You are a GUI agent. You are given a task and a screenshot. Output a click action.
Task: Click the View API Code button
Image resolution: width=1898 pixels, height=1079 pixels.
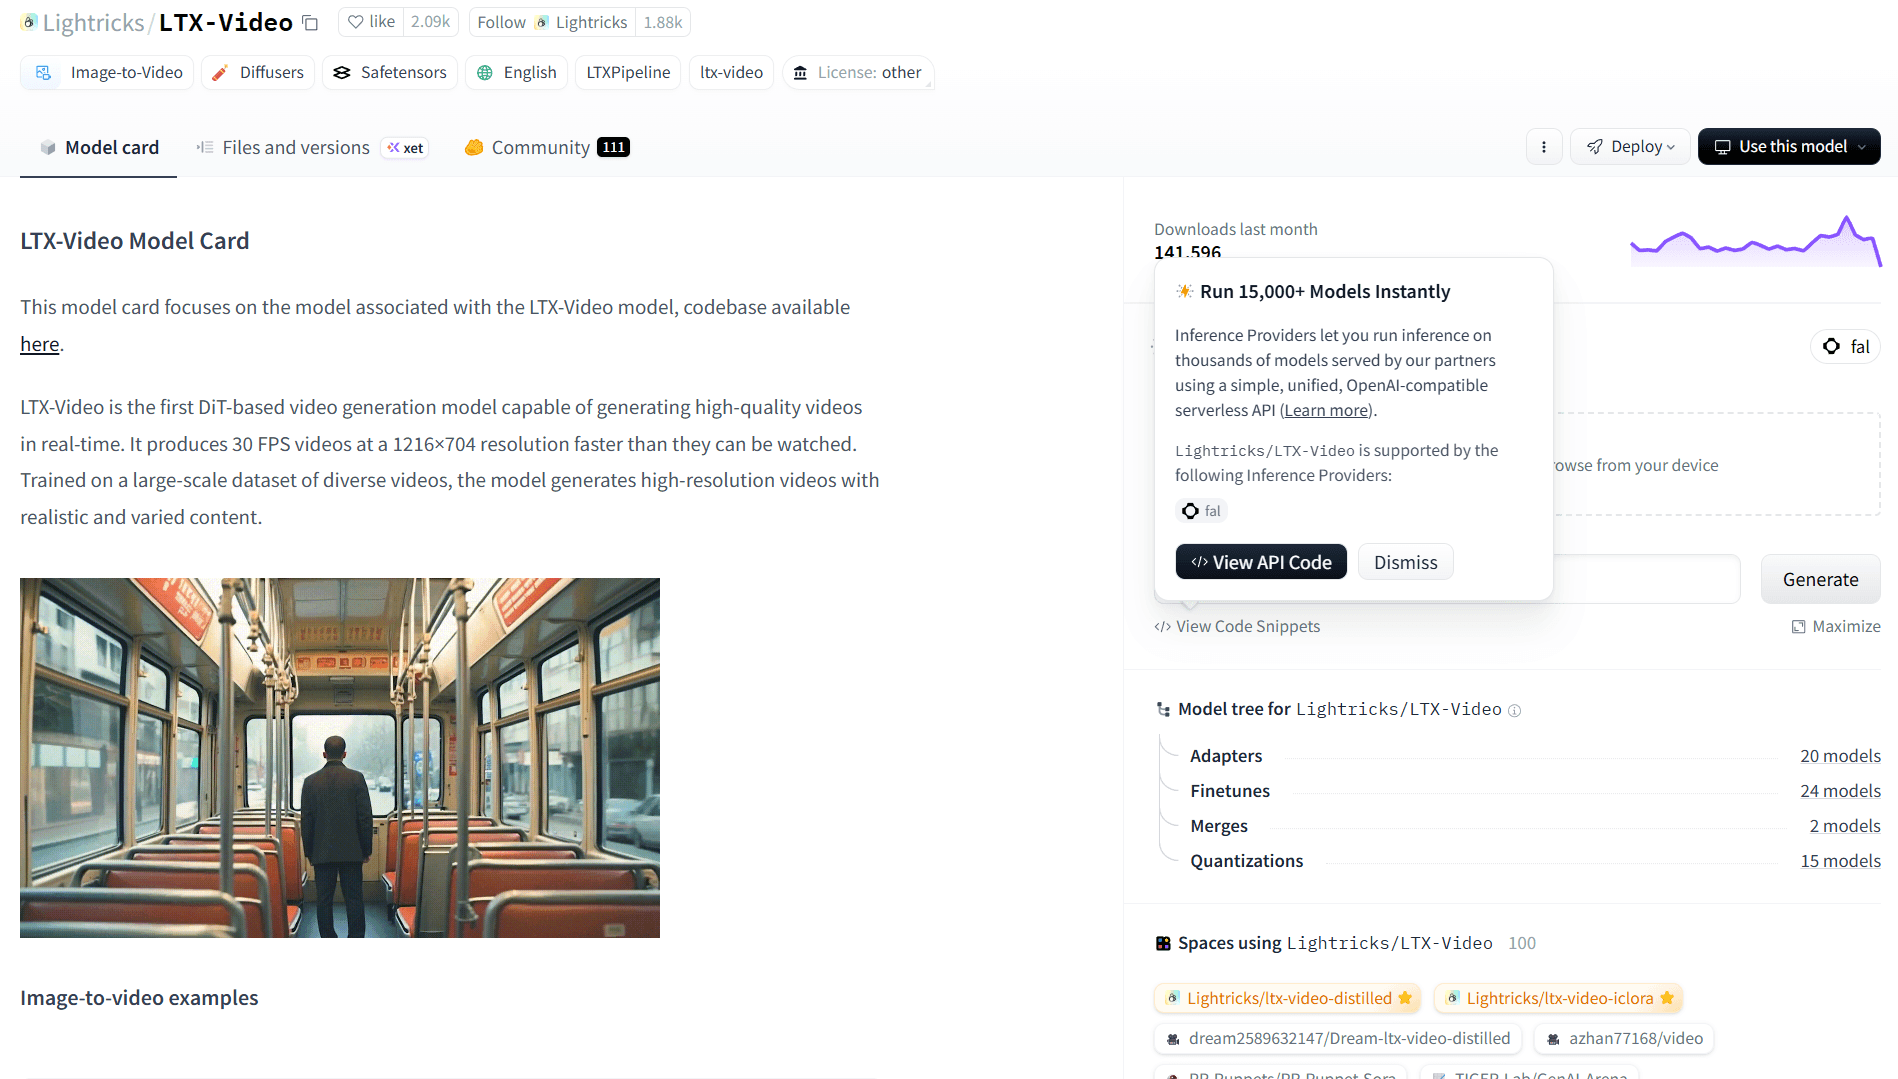point(1261,563)
